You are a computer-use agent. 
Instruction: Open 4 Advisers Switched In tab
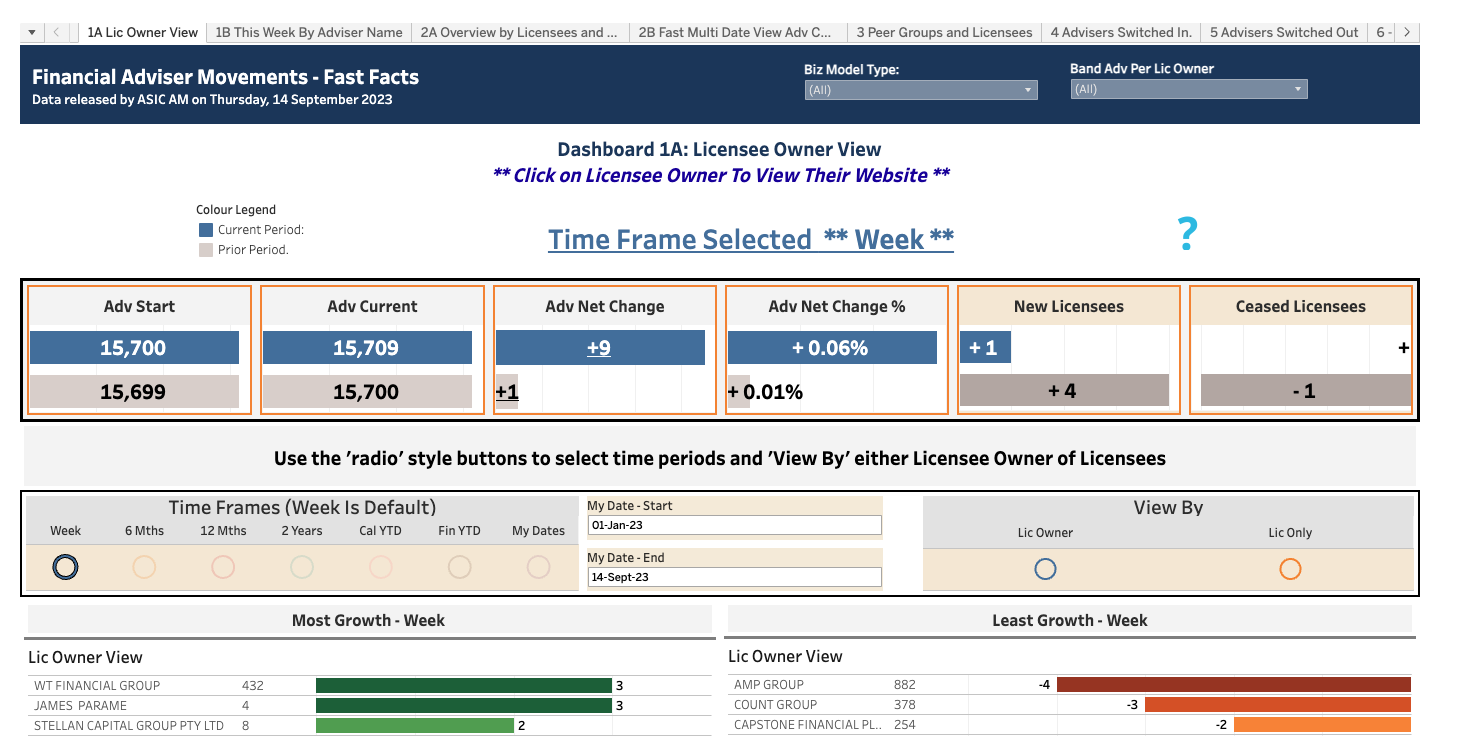tap(1121, 32)
